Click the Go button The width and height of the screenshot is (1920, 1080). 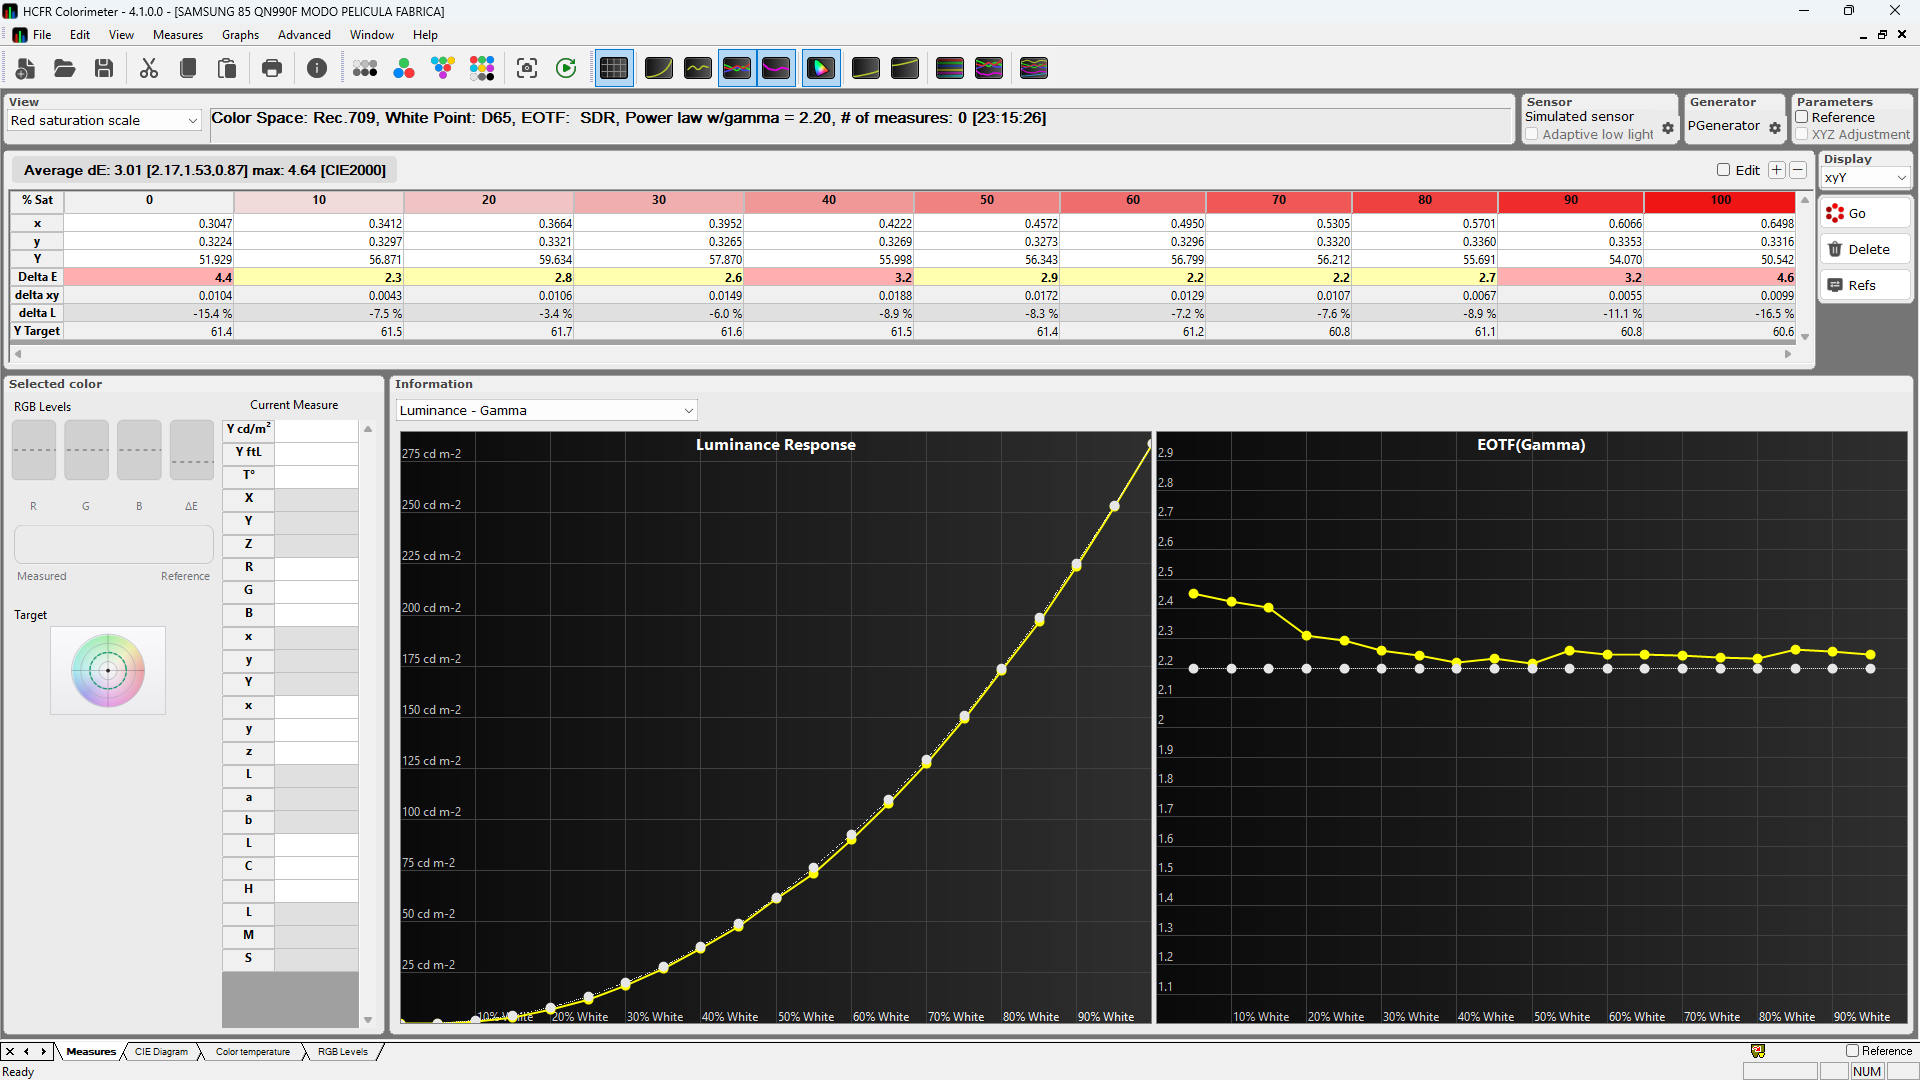[x=1865, y=213]
